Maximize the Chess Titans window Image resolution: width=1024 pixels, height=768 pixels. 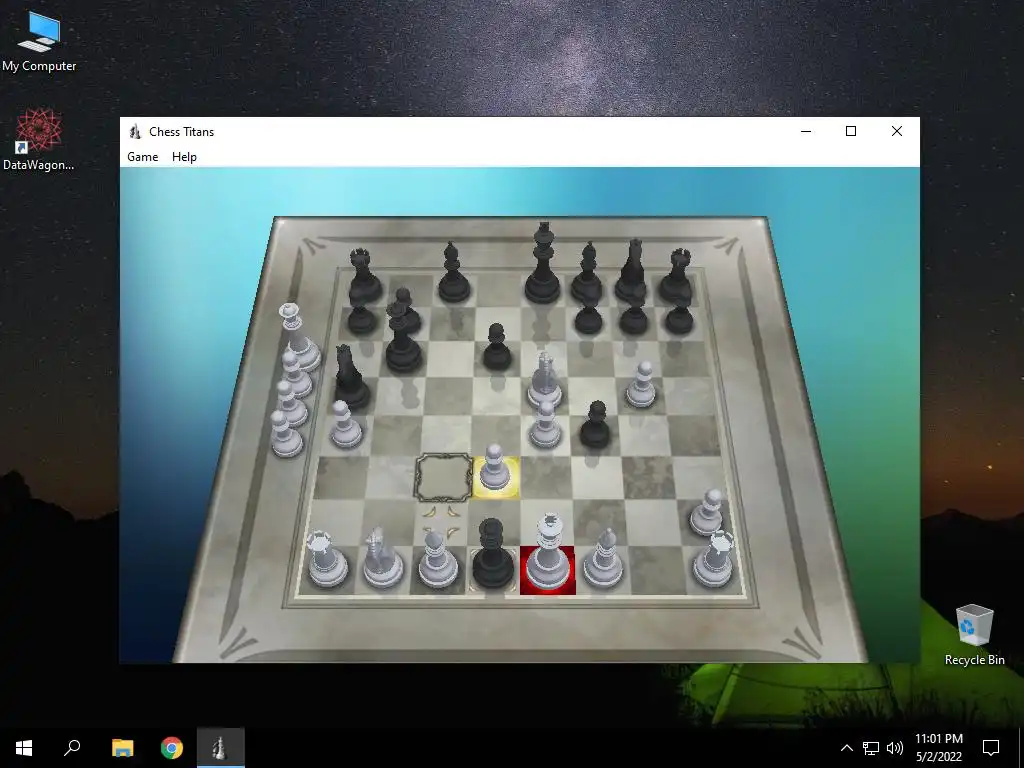pos(851,131)
